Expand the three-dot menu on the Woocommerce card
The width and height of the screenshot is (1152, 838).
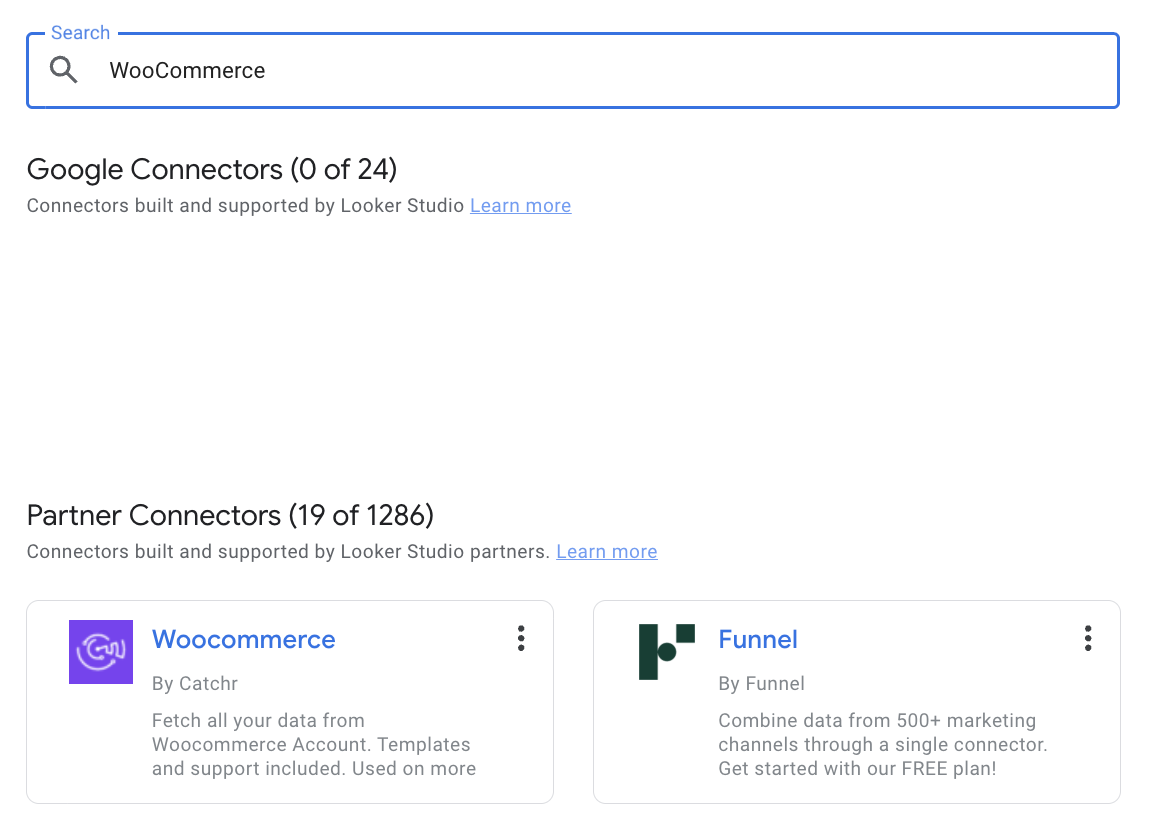[521, 638]
